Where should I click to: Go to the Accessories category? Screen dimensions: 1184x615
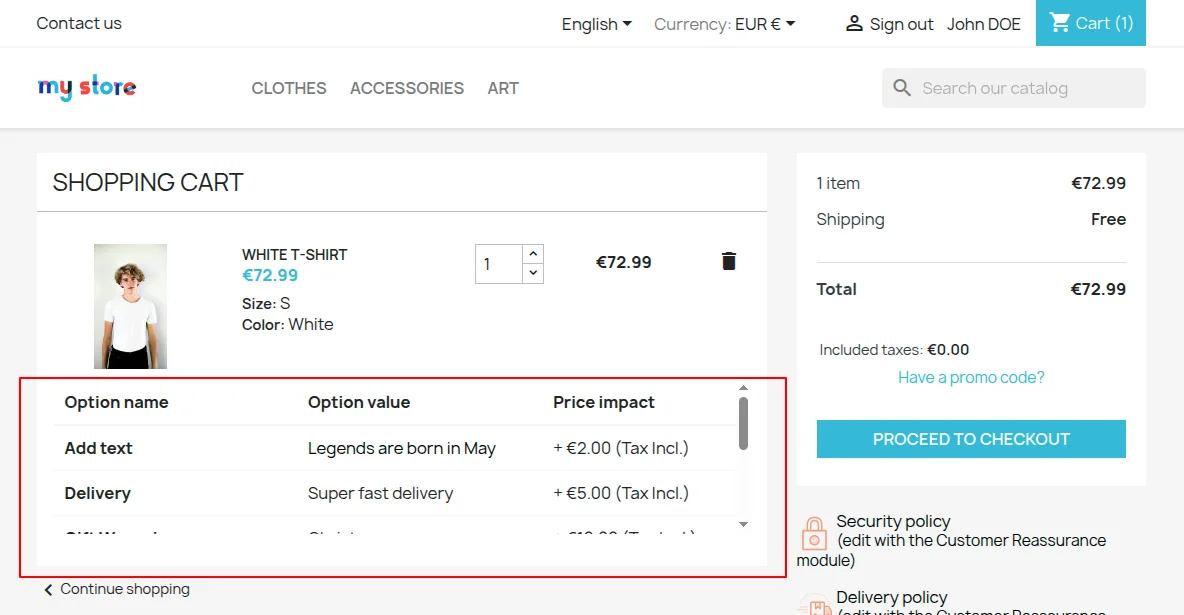click(x=407, y=88)
